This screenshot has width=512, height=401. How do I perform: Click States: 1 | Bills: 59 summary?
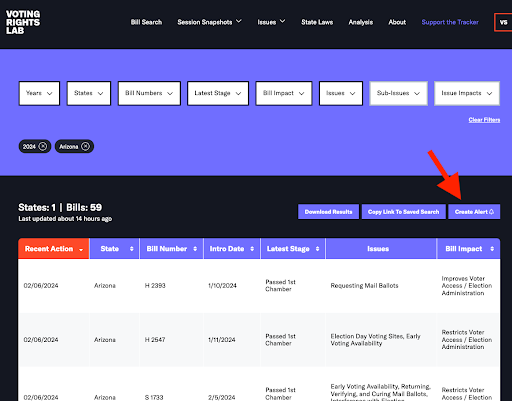pyautogui.click(x=60, y=207)
